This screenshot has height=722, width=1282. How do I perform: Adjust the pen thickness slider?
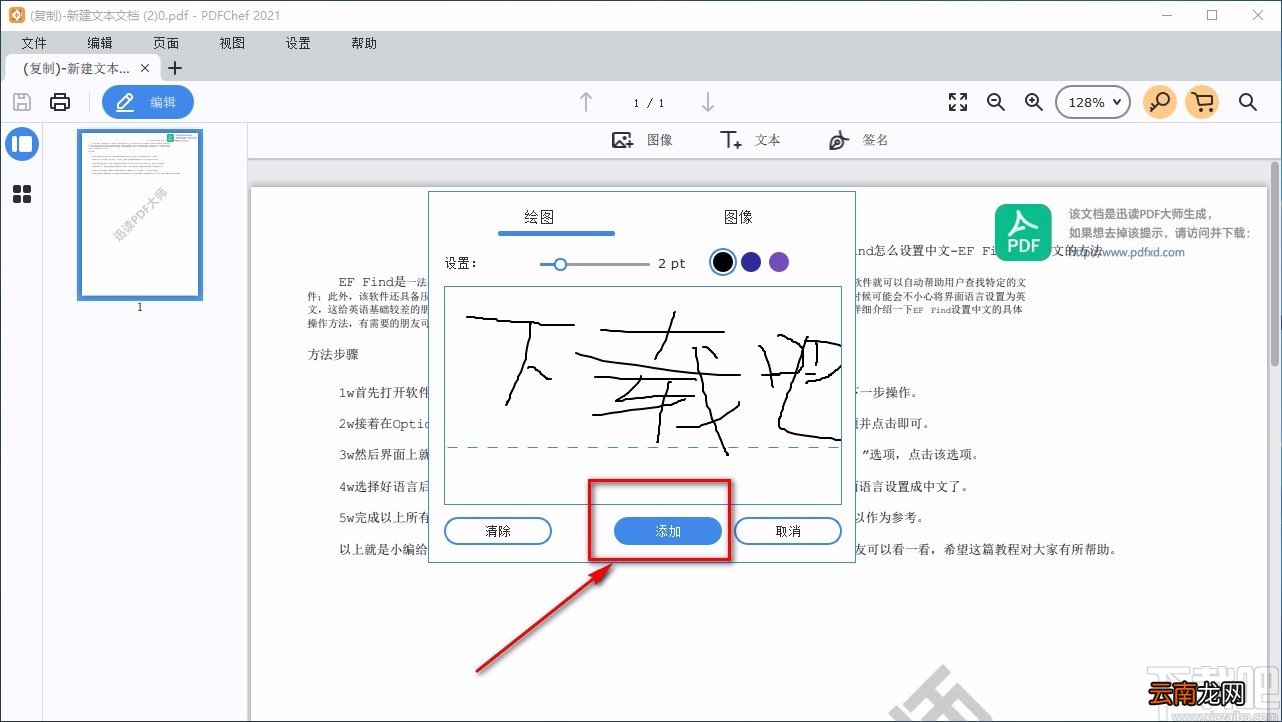coord(594,264)
